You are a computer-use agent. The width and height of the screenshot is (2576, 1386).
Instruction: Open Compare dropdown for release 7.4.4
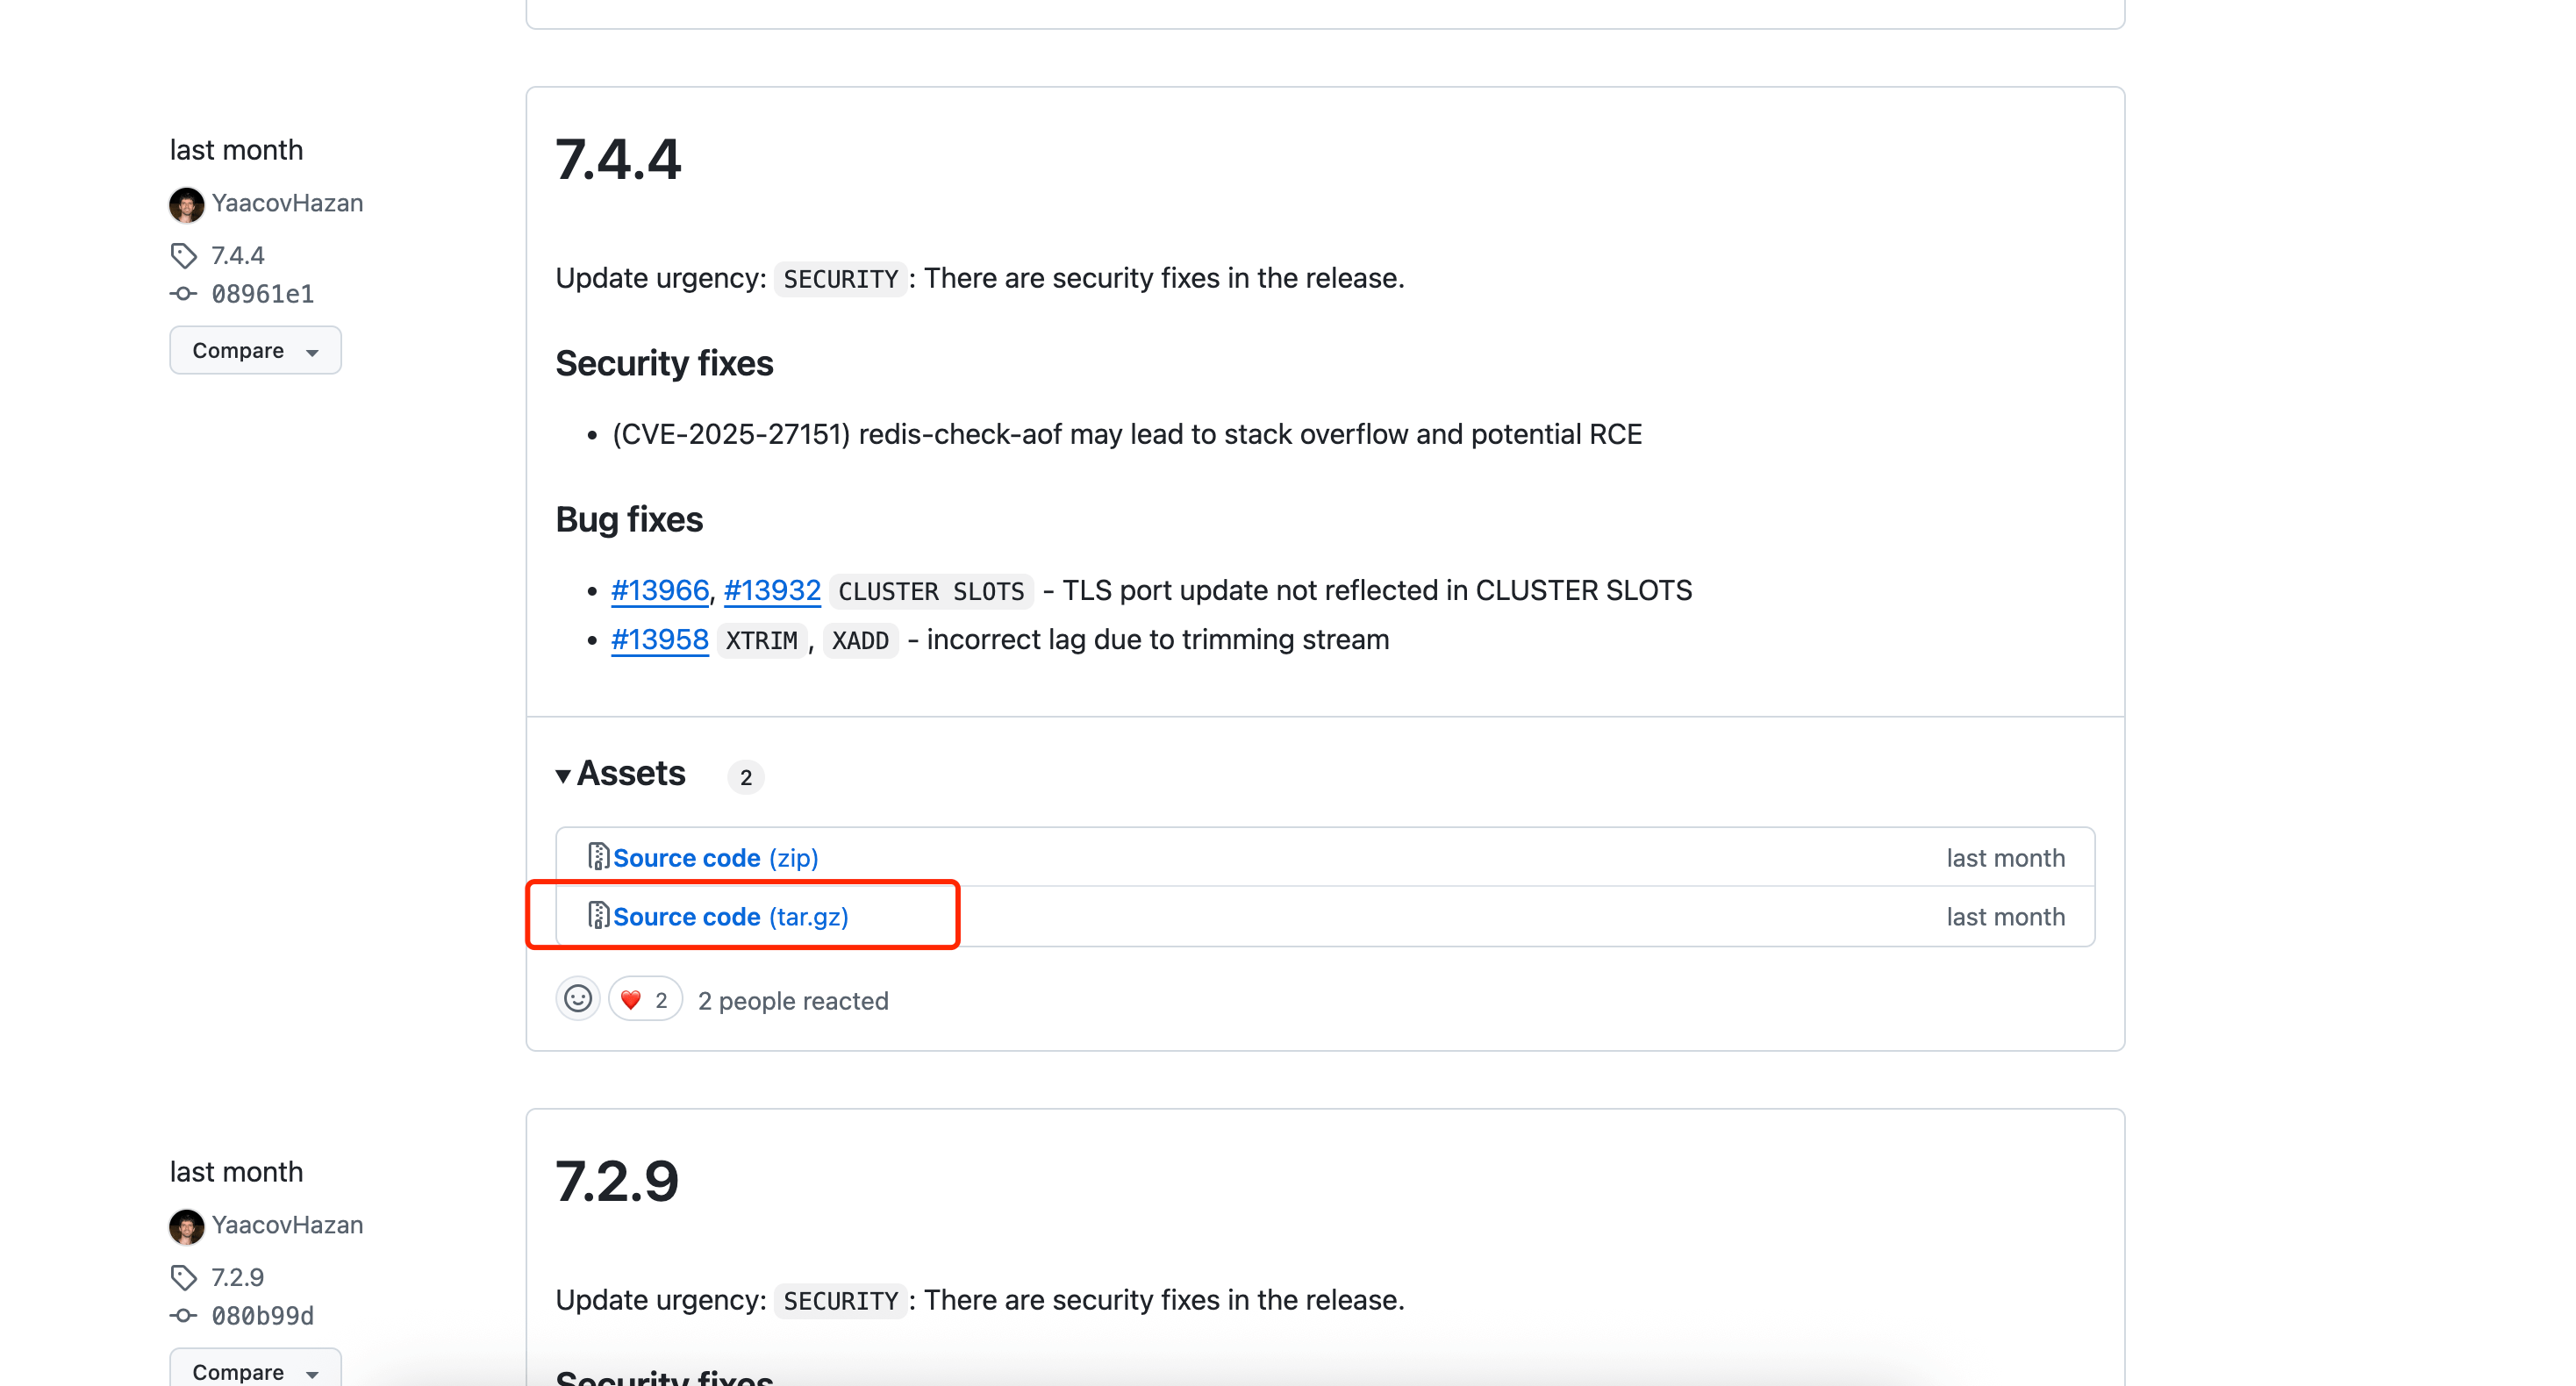(x=255, y=351)
